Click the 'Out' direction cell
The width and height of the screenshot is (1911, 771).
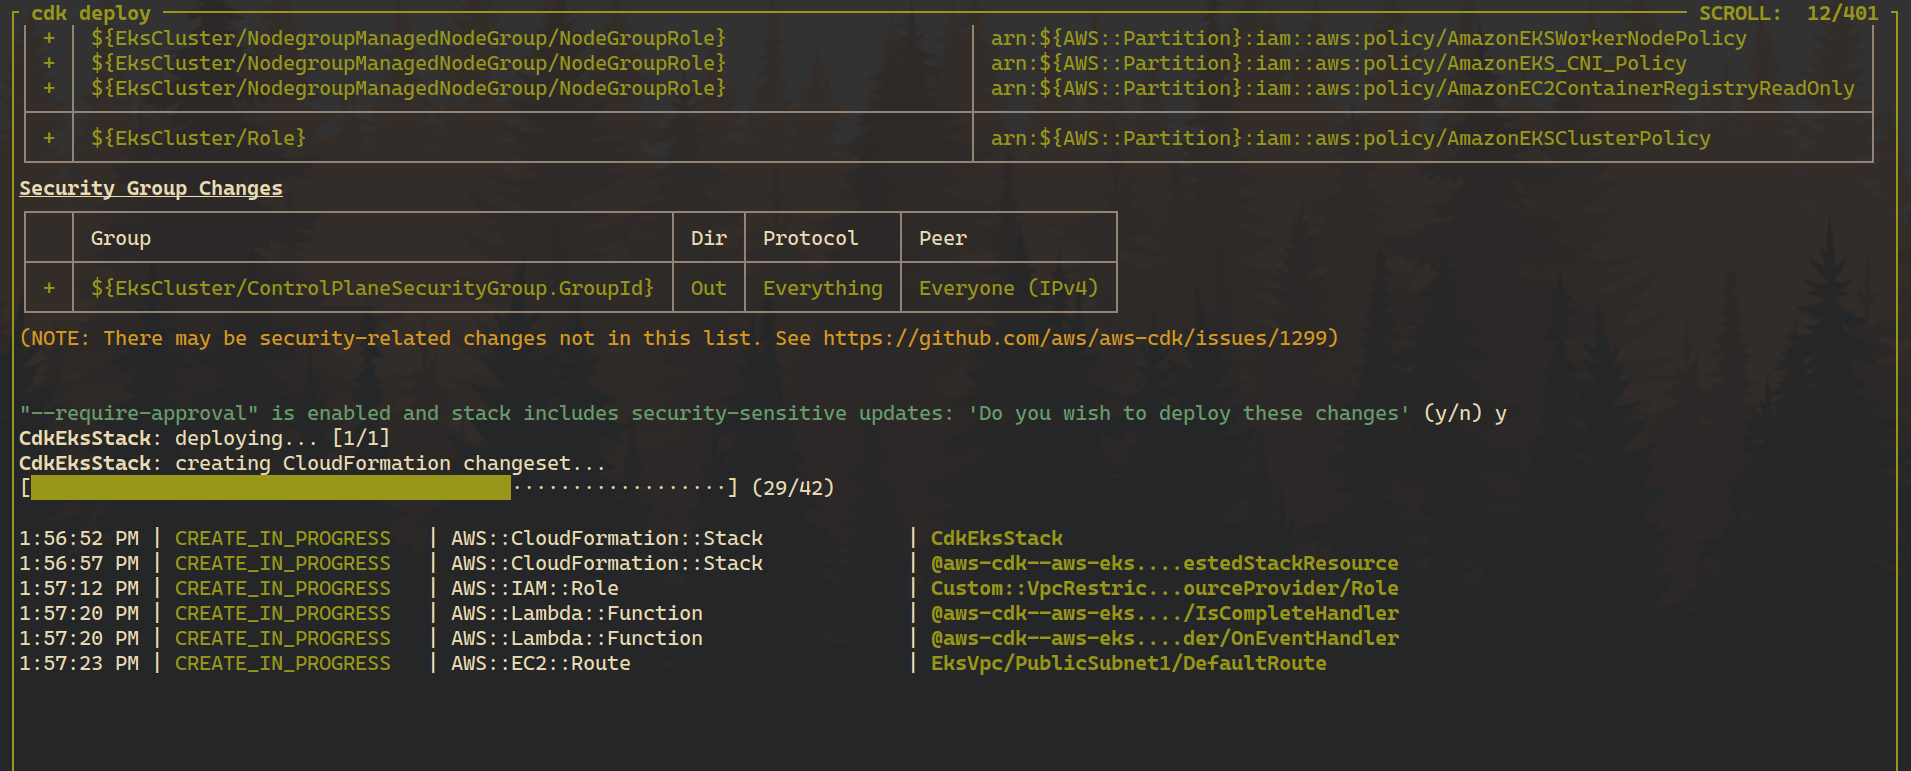pos(709,288)
